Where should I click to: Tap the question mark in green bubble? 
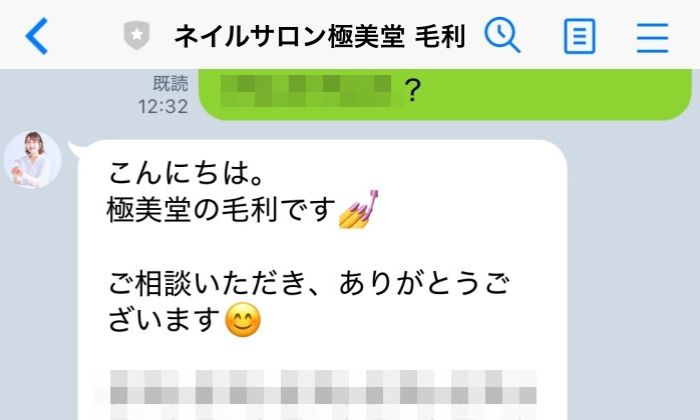point(412,91)
